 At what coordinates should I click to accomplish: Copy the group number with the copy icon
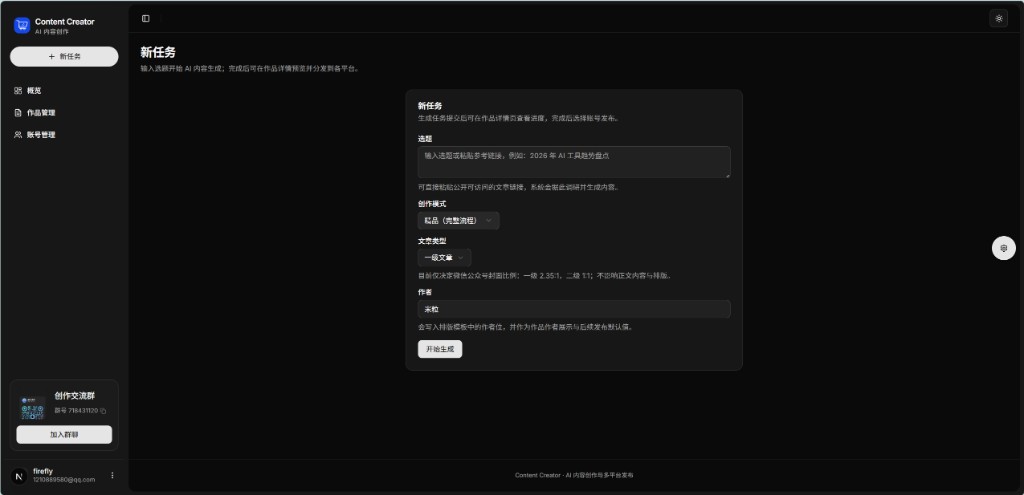point(103,411)
